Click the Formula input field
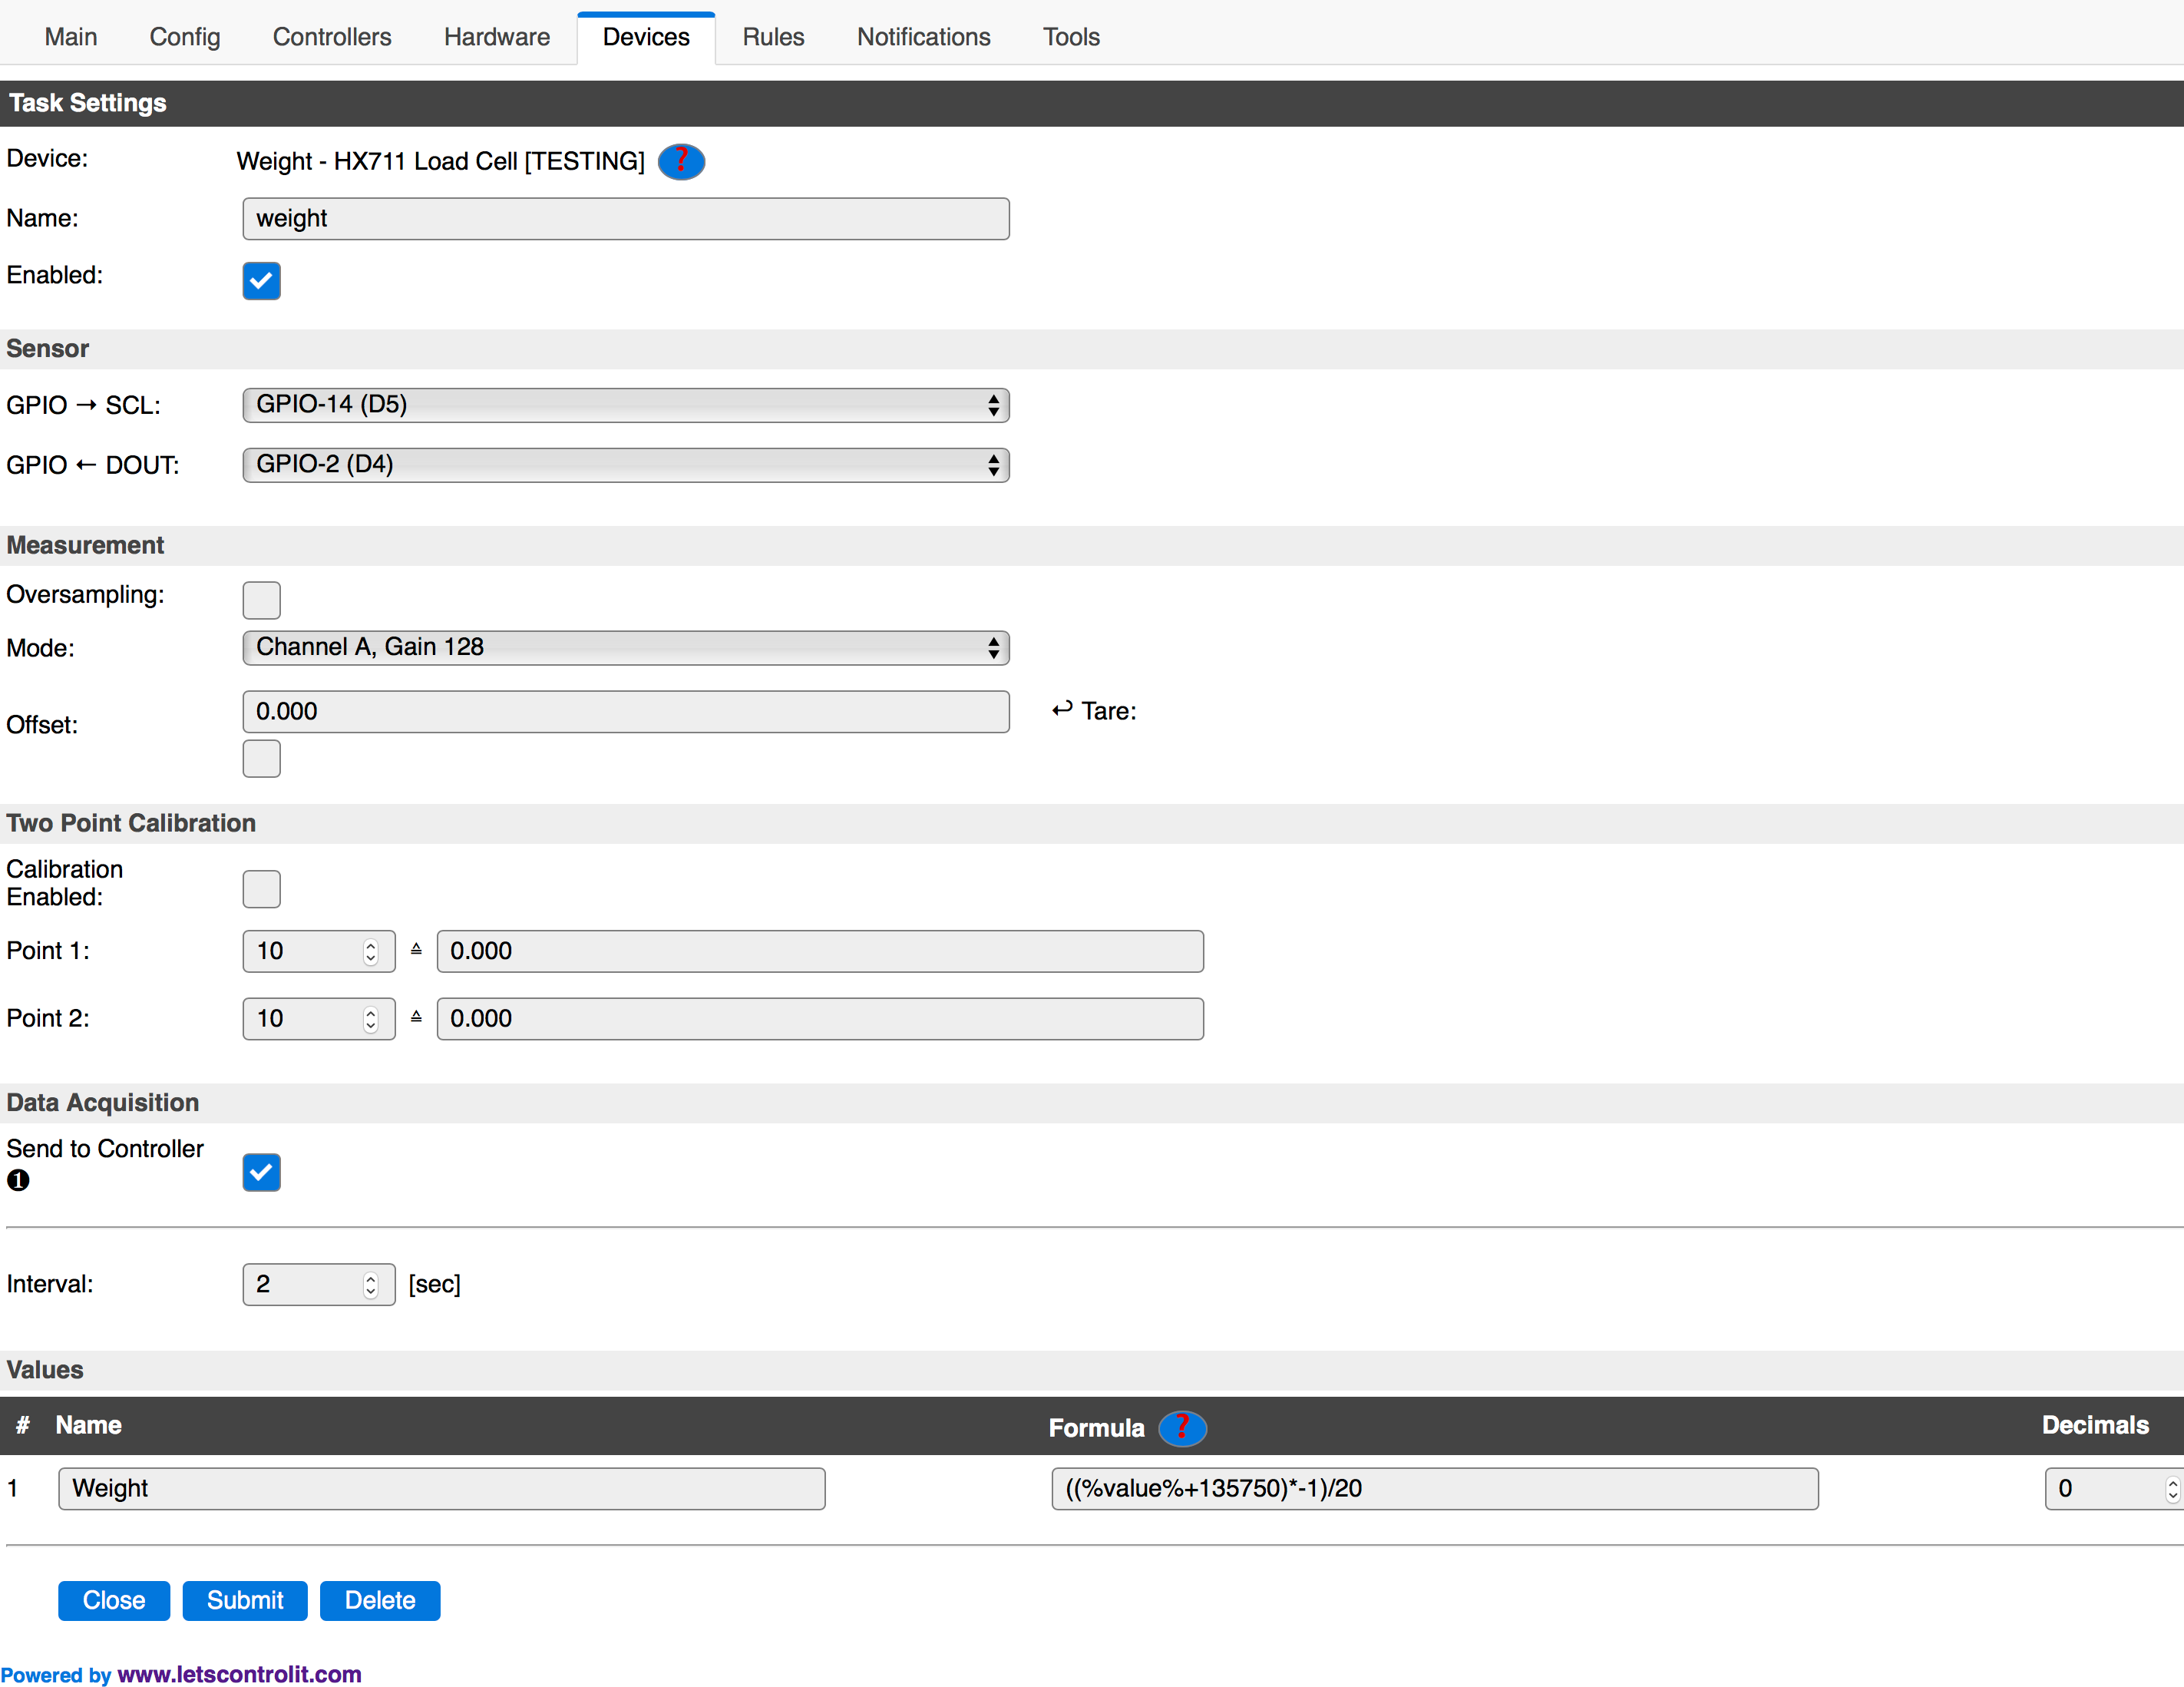 tap(1434, 1489)
